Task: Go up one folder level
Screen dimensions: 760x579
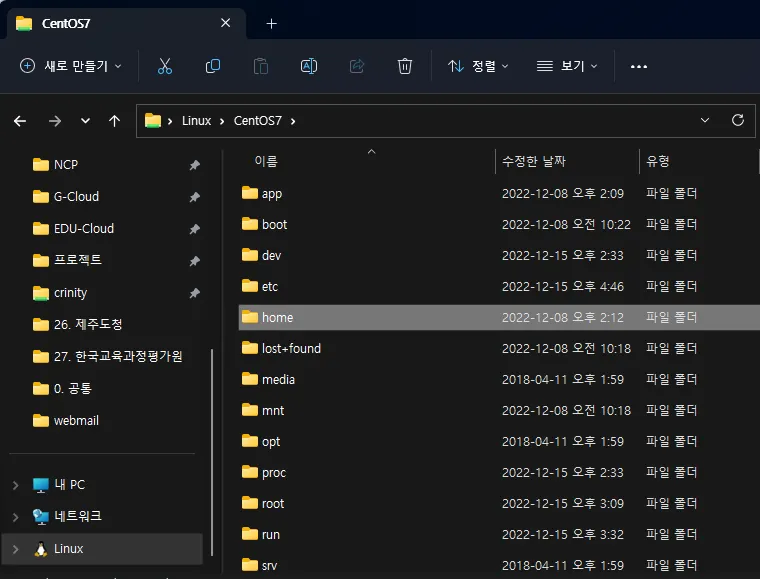Action: (x=114, y=121)
